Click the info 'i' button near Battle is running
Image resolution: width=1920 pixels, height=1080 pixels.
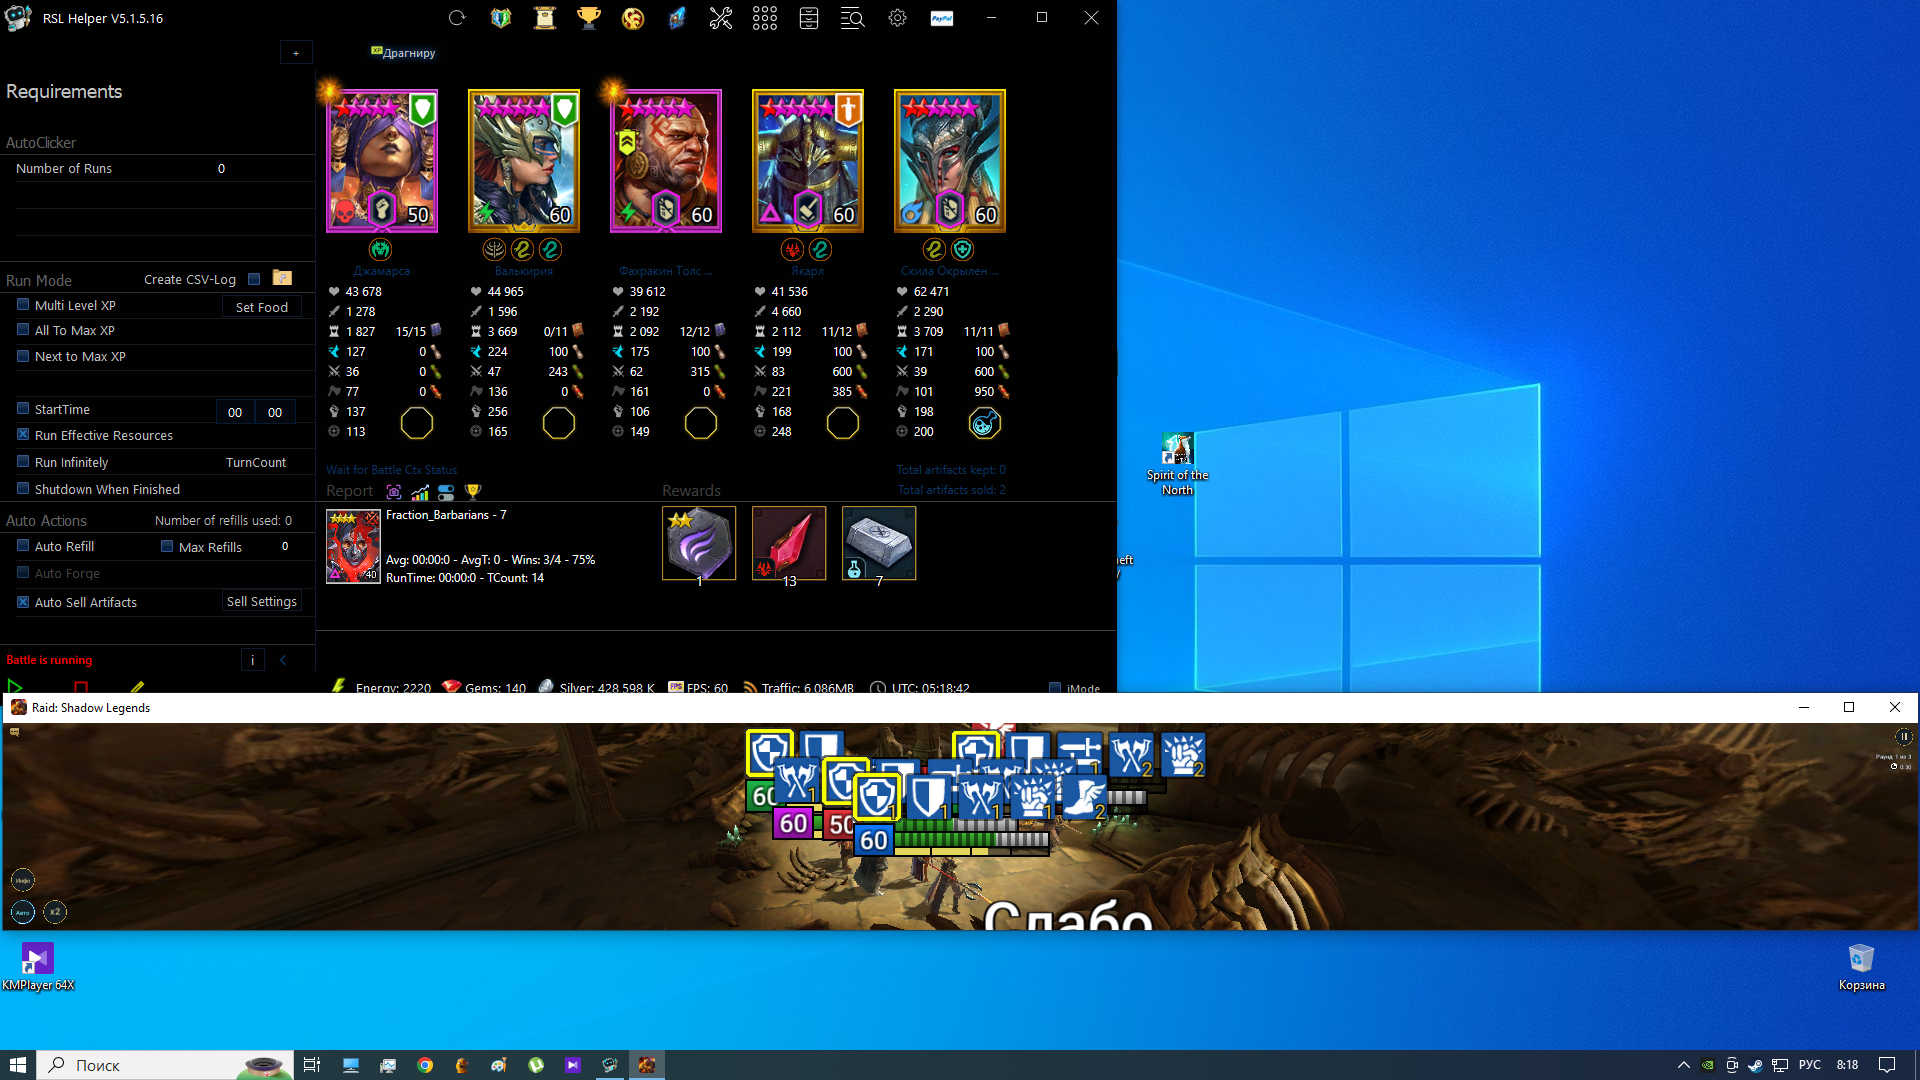253,660
